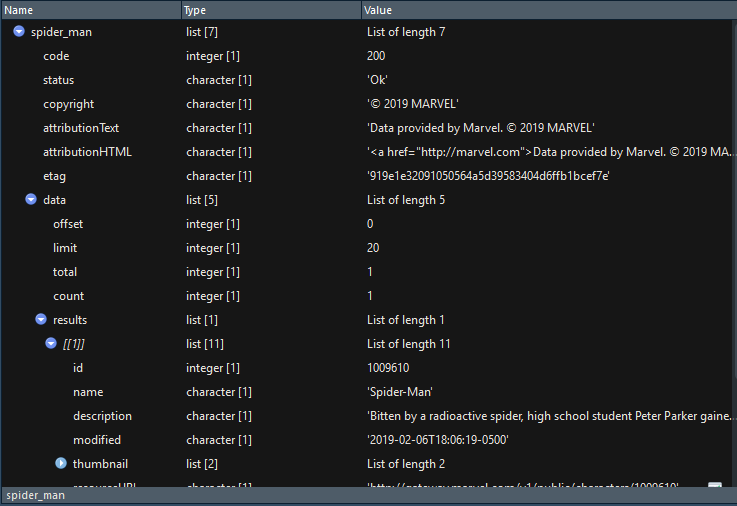Click the id row 'integer [1]' type
Image resolution: width=737 pixels, height=506 pixels.
point(213,368)
